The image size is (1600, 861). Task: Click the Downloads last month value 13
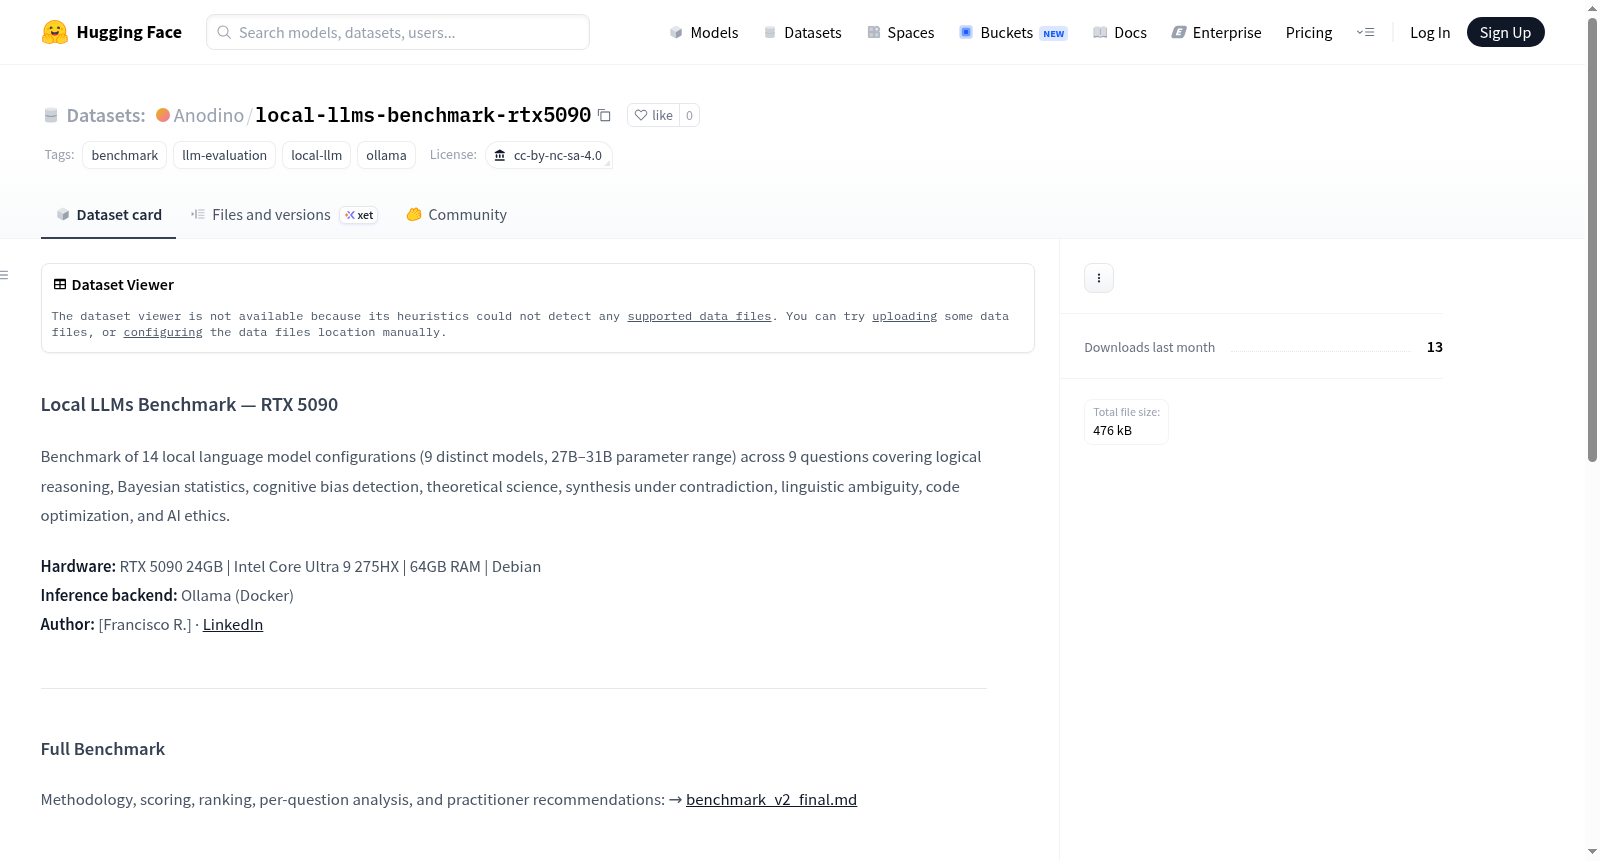click(x=1435, y=347)
